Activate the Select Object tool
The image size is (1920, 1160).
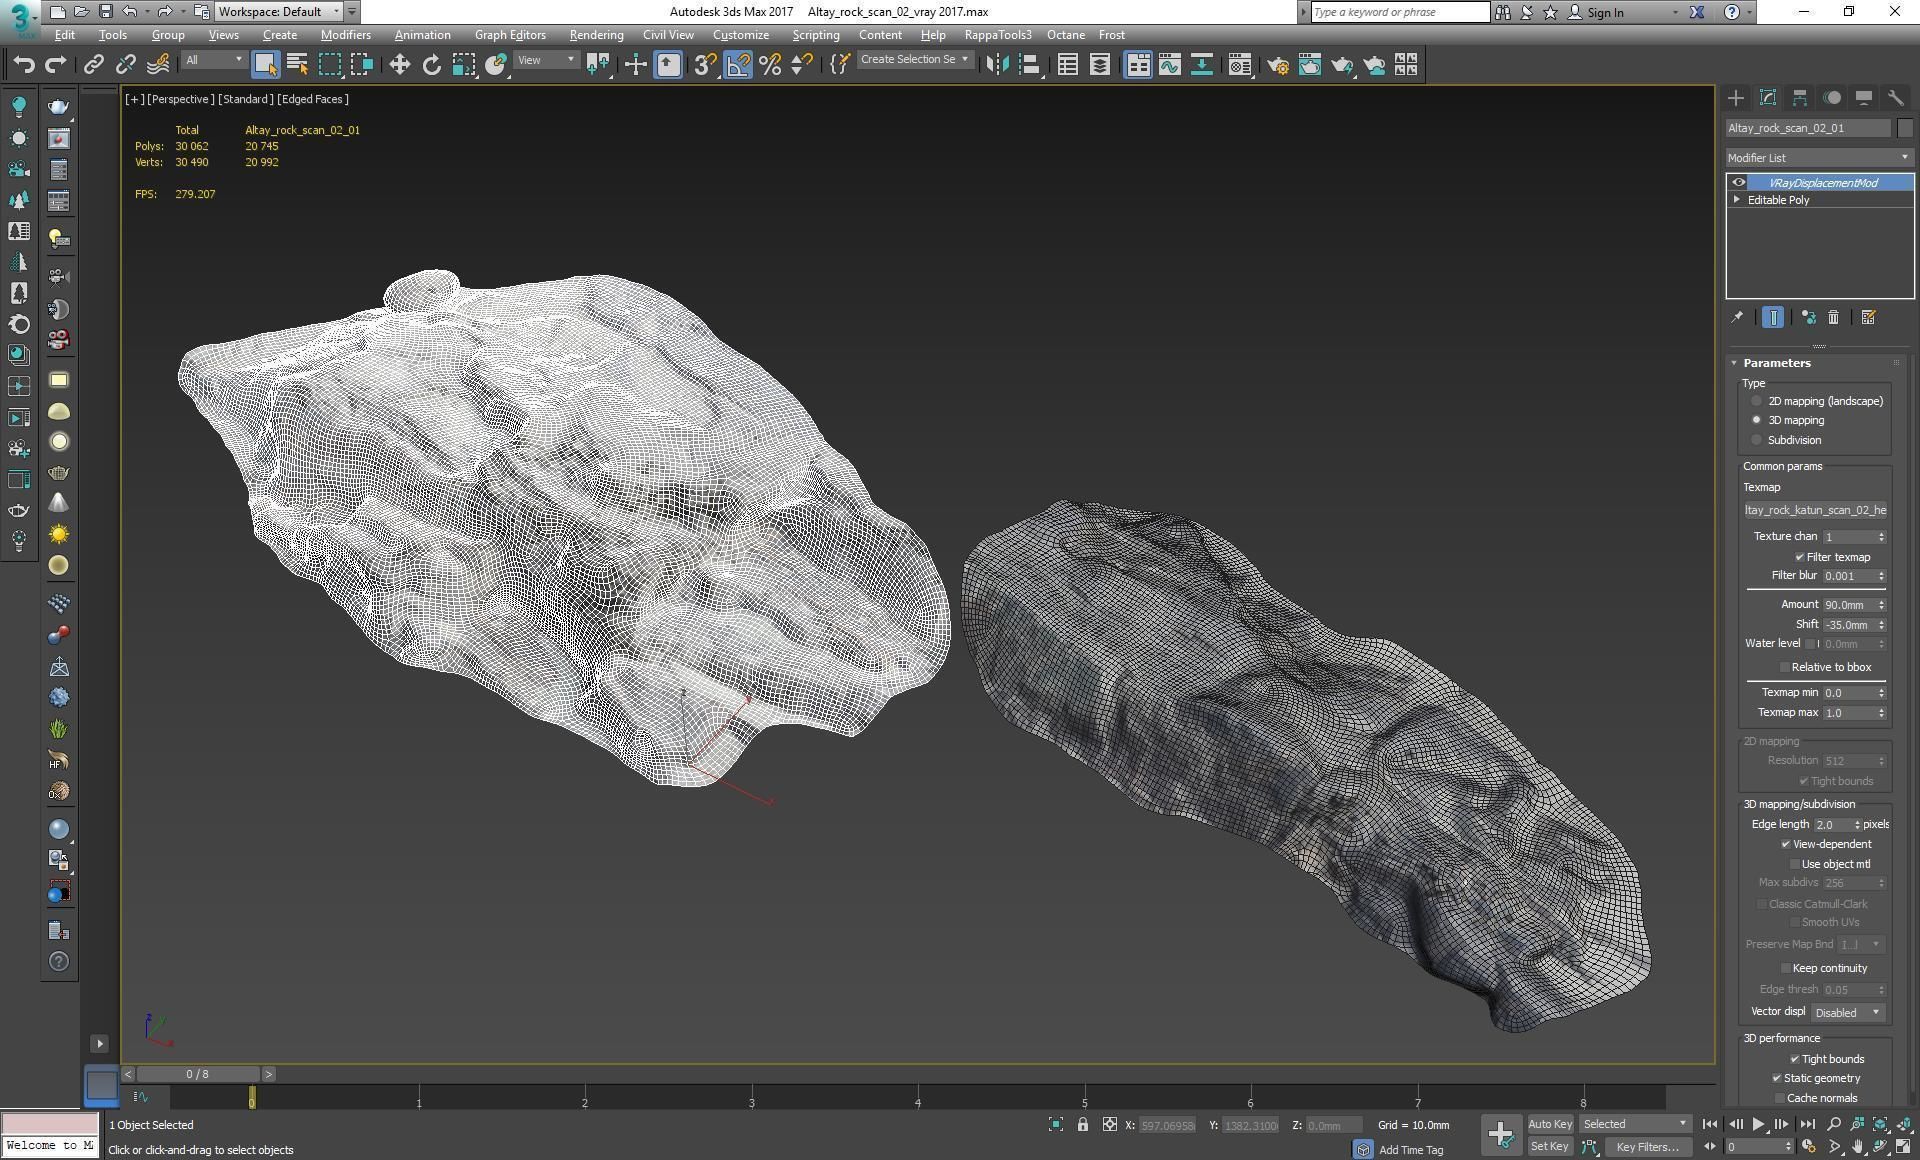click(x=265, y=65)
